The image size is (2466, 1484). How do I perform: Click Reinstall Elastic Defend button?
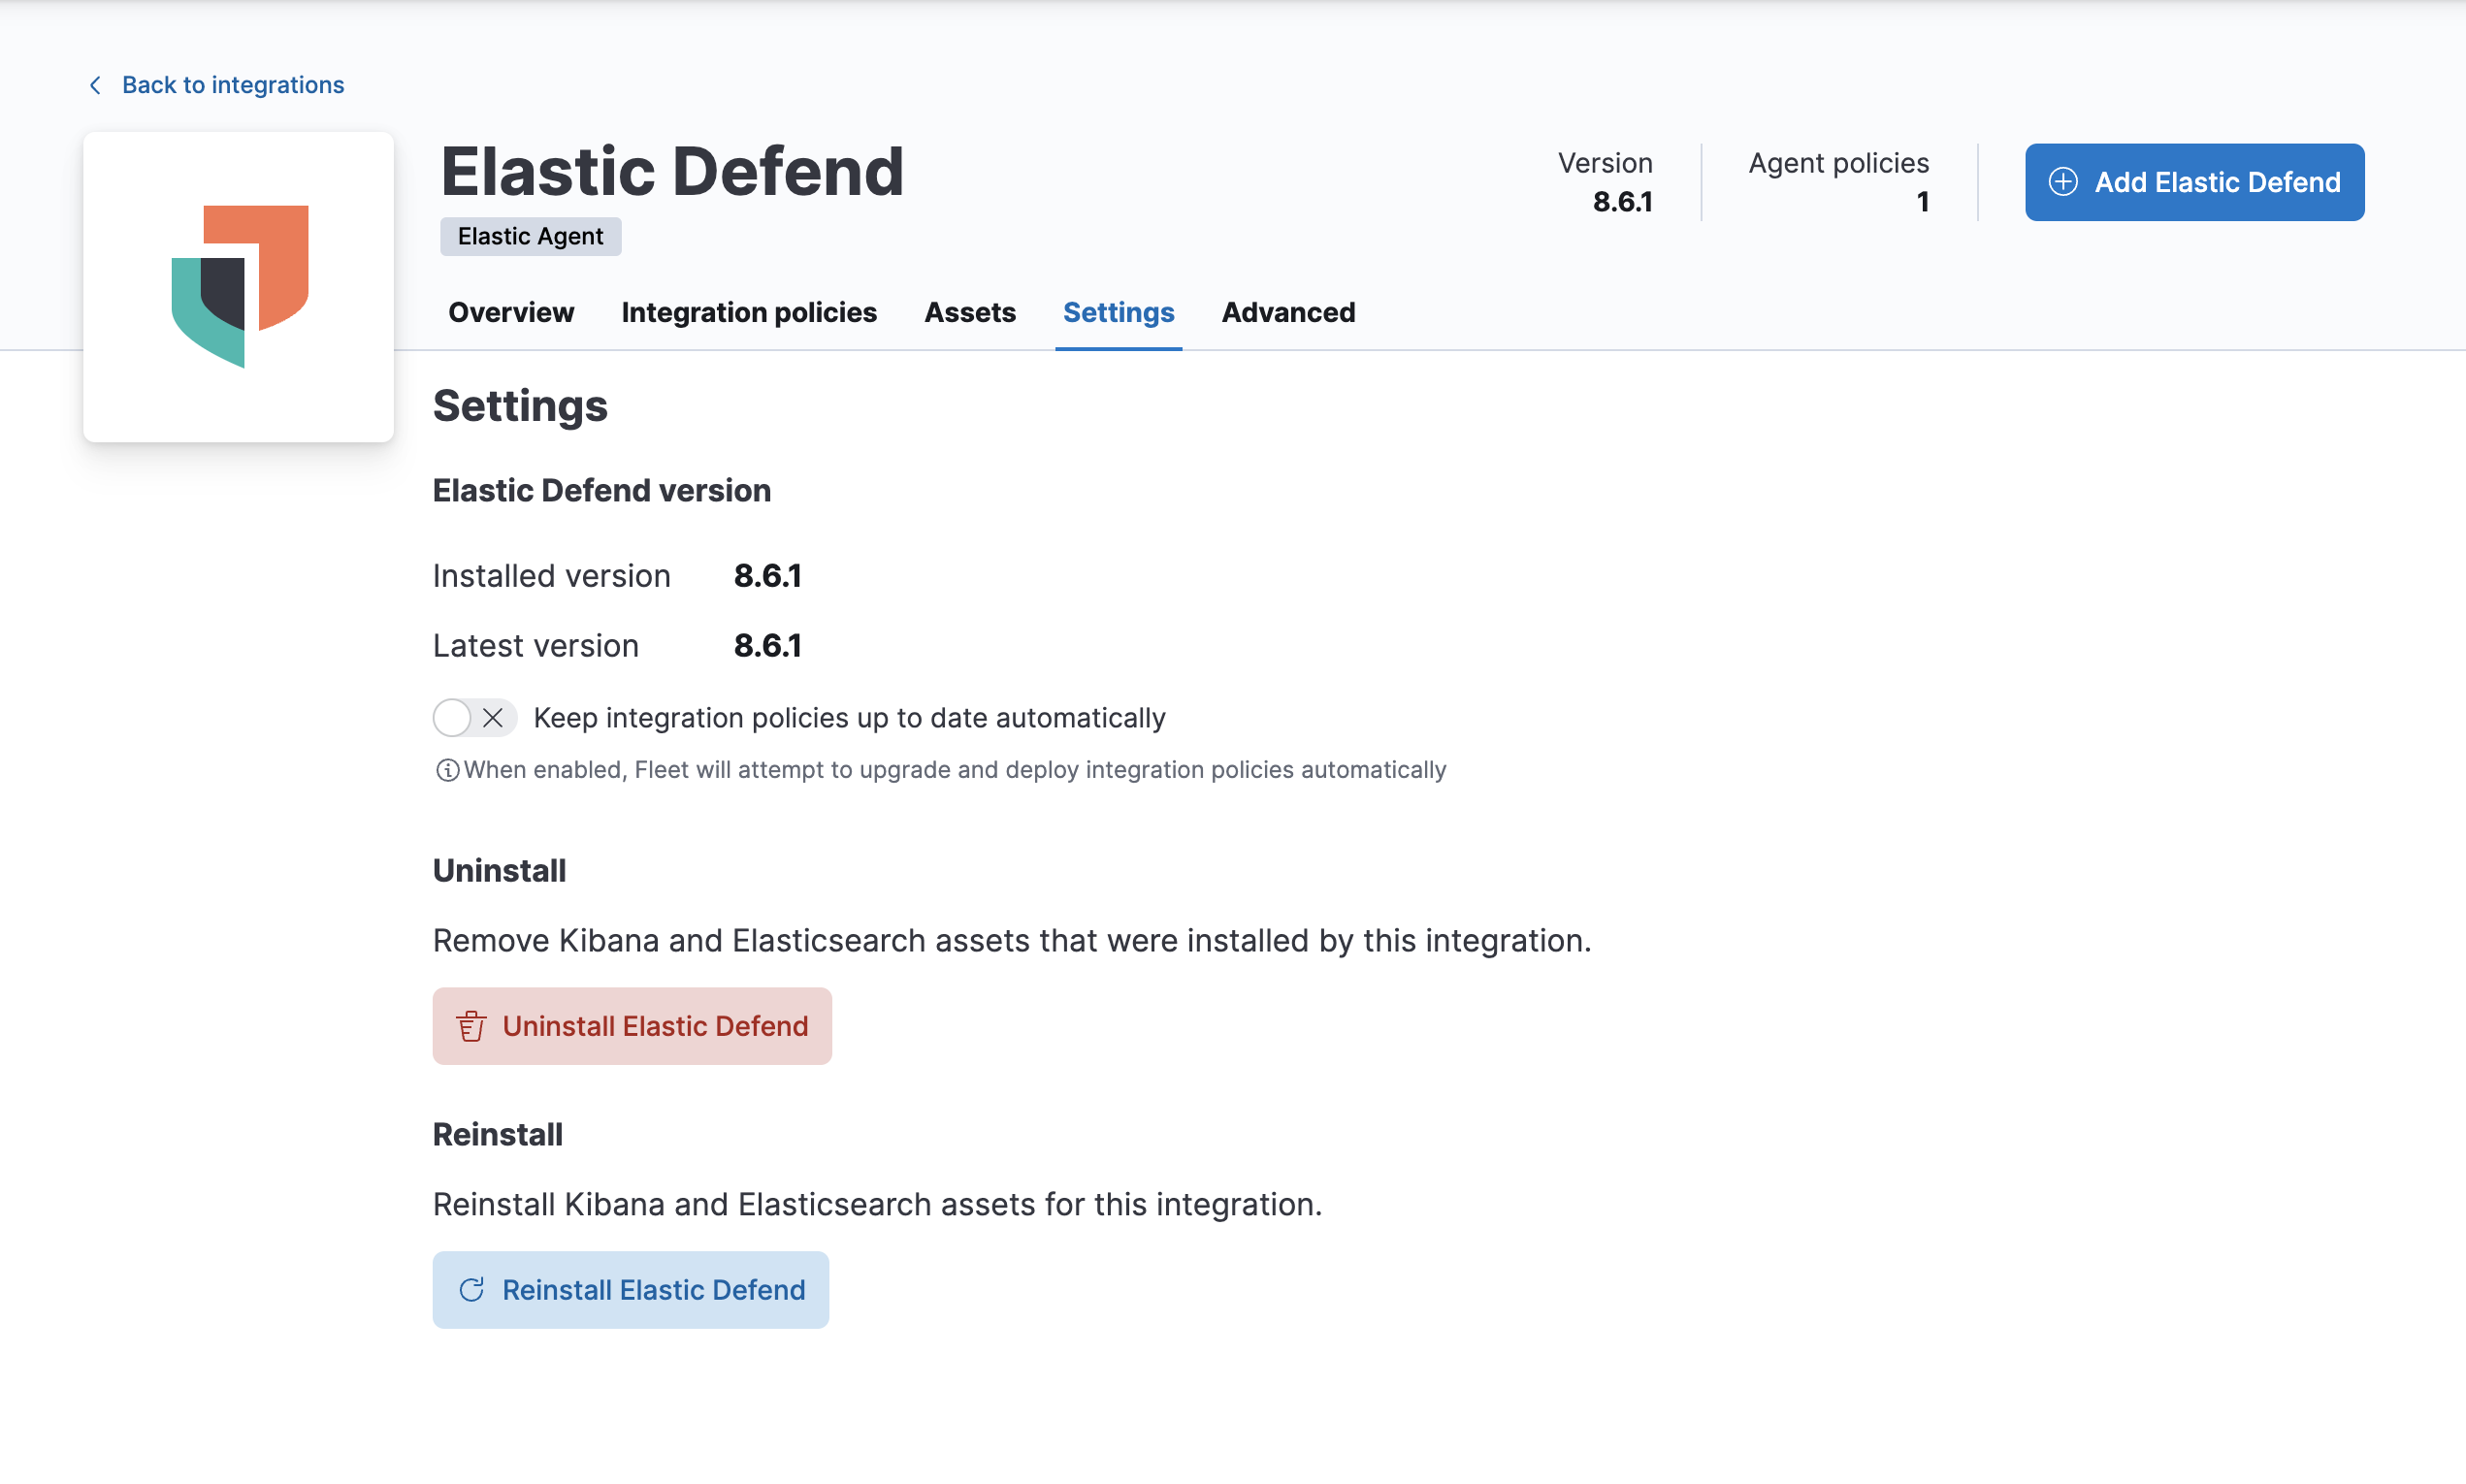coord(631,1290)
